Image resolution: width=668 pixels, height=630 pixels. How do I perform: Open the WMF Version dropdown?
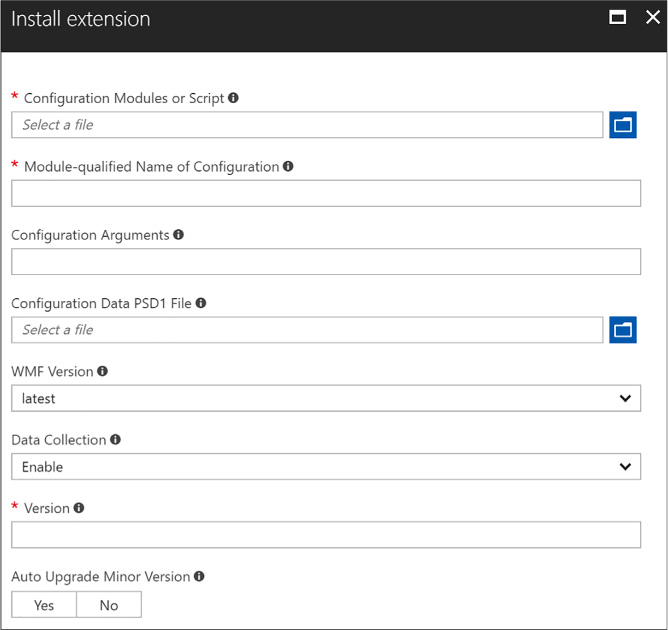click(326, 398)
